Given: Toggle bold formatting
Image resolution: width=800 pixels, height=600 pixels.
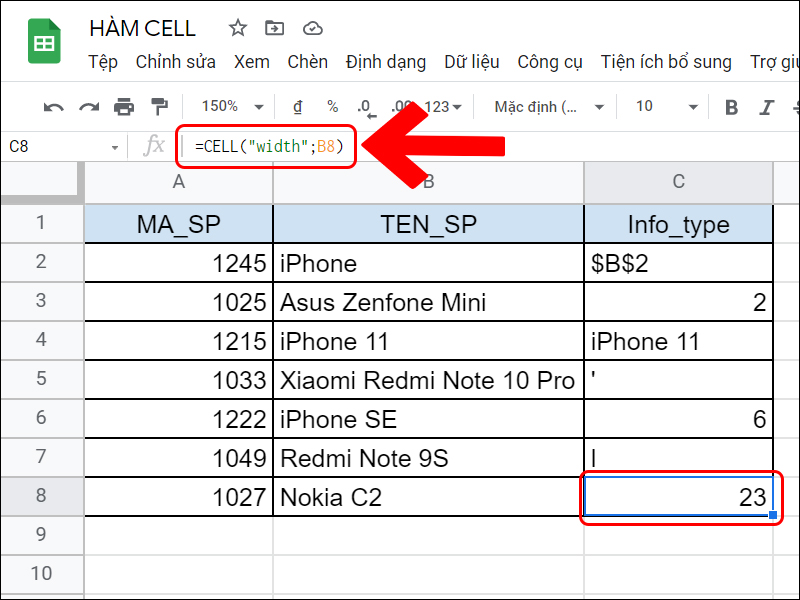Looking at the screenshot, I should pos(730,107).
